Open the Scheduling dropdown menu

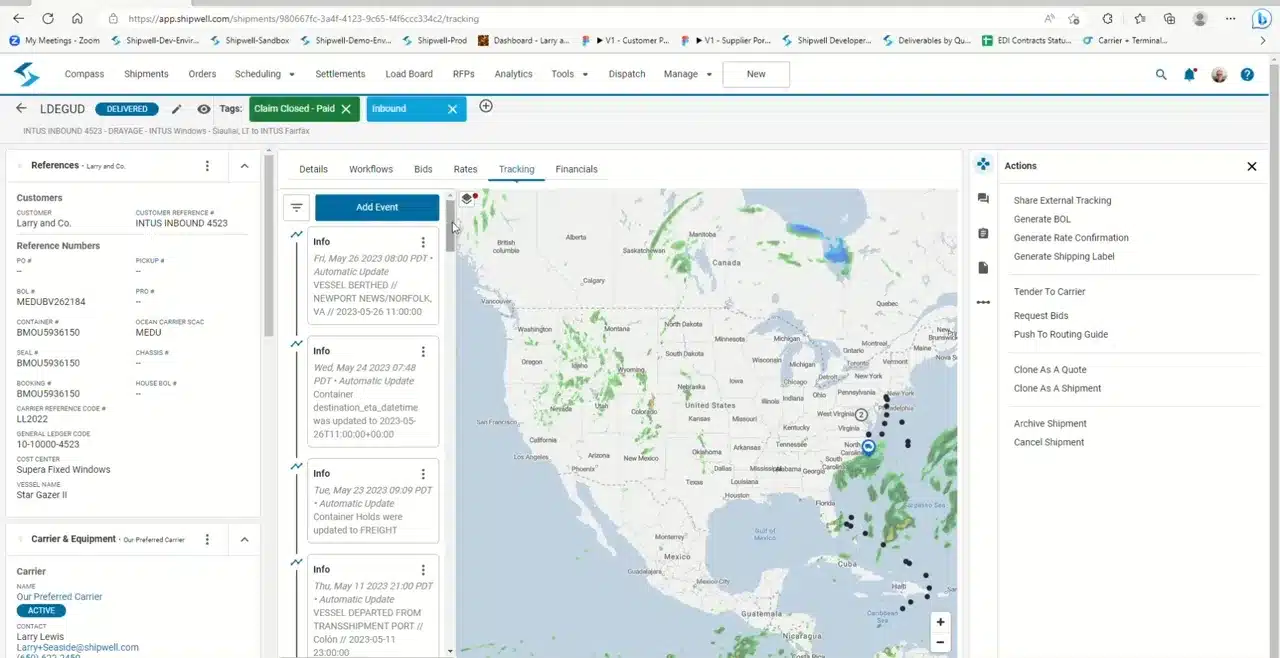264,73
